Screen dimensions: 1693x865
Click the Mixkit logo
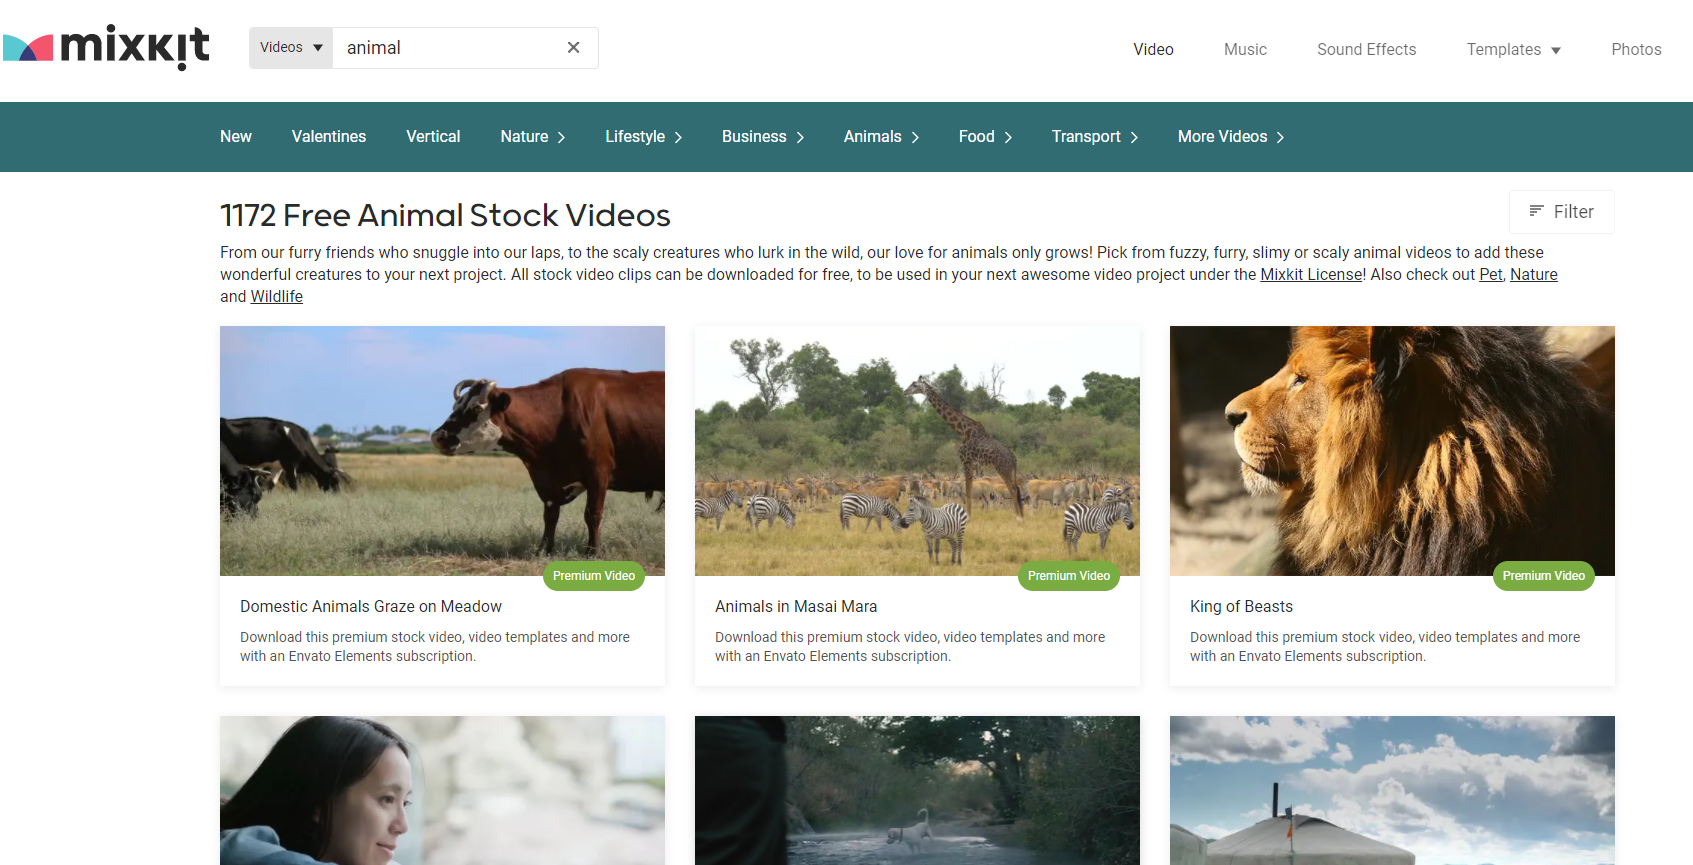coord(106,47)
